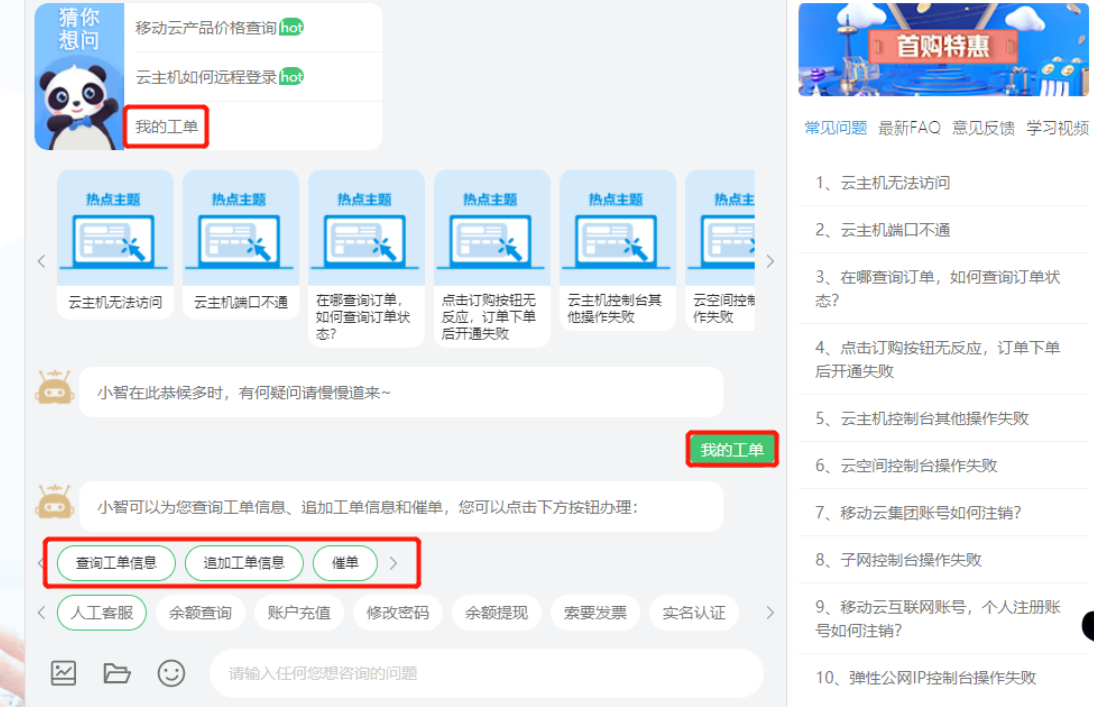Image resolution: width=1094 pixels, height=707 pixels.
Task: Open the folder file attachment icon
Action: (x=117, y=673)
